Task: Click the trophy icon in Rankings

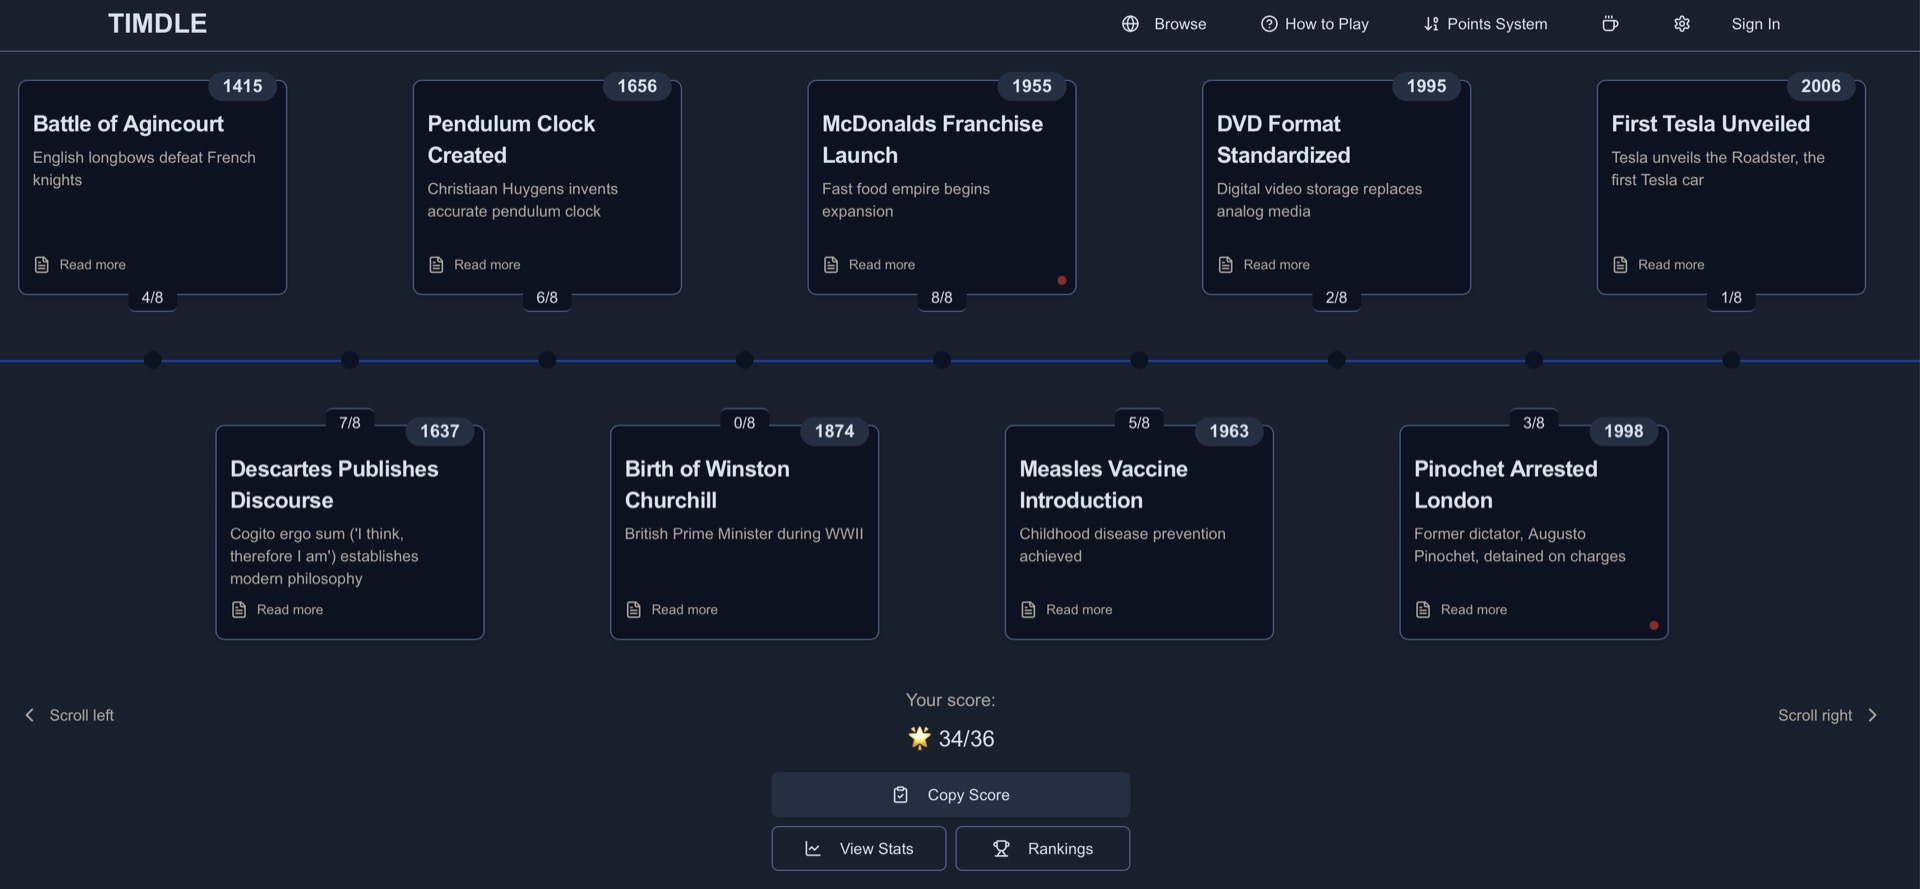Action: (1001, 849)
